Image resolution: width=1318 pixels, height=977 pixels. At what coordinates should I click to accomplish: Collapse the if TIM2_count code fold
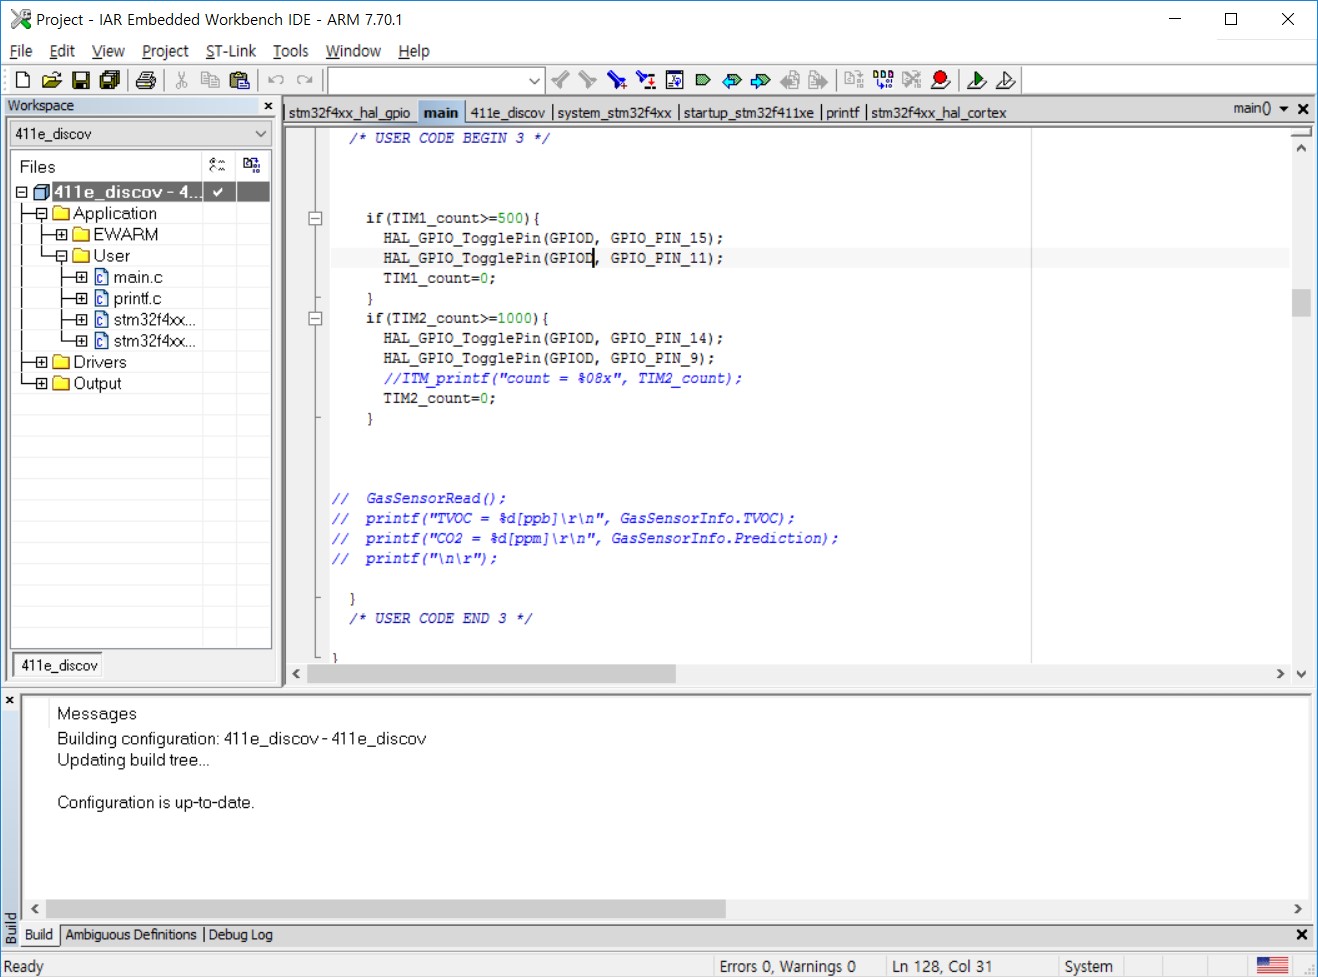315,318
